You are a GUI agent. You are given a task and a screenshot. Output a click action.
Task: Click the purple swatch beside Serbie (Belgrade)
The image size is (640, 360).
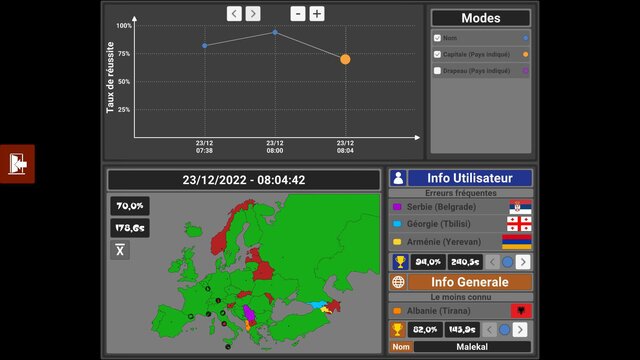tap(397, 207)
